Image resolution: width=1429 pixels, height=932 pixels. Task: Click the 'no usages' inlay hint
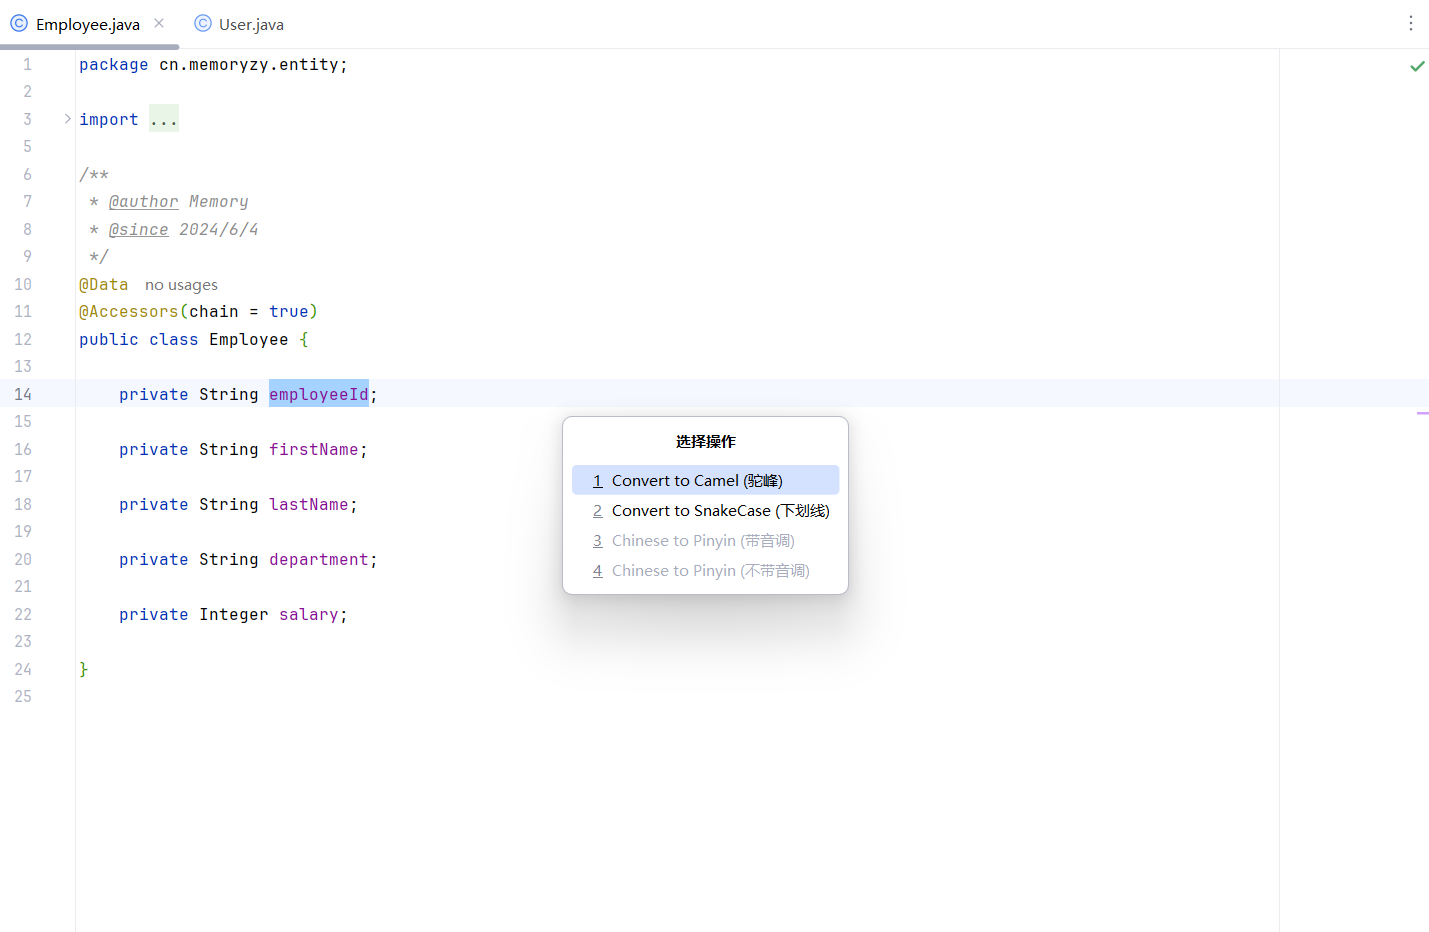181,285
